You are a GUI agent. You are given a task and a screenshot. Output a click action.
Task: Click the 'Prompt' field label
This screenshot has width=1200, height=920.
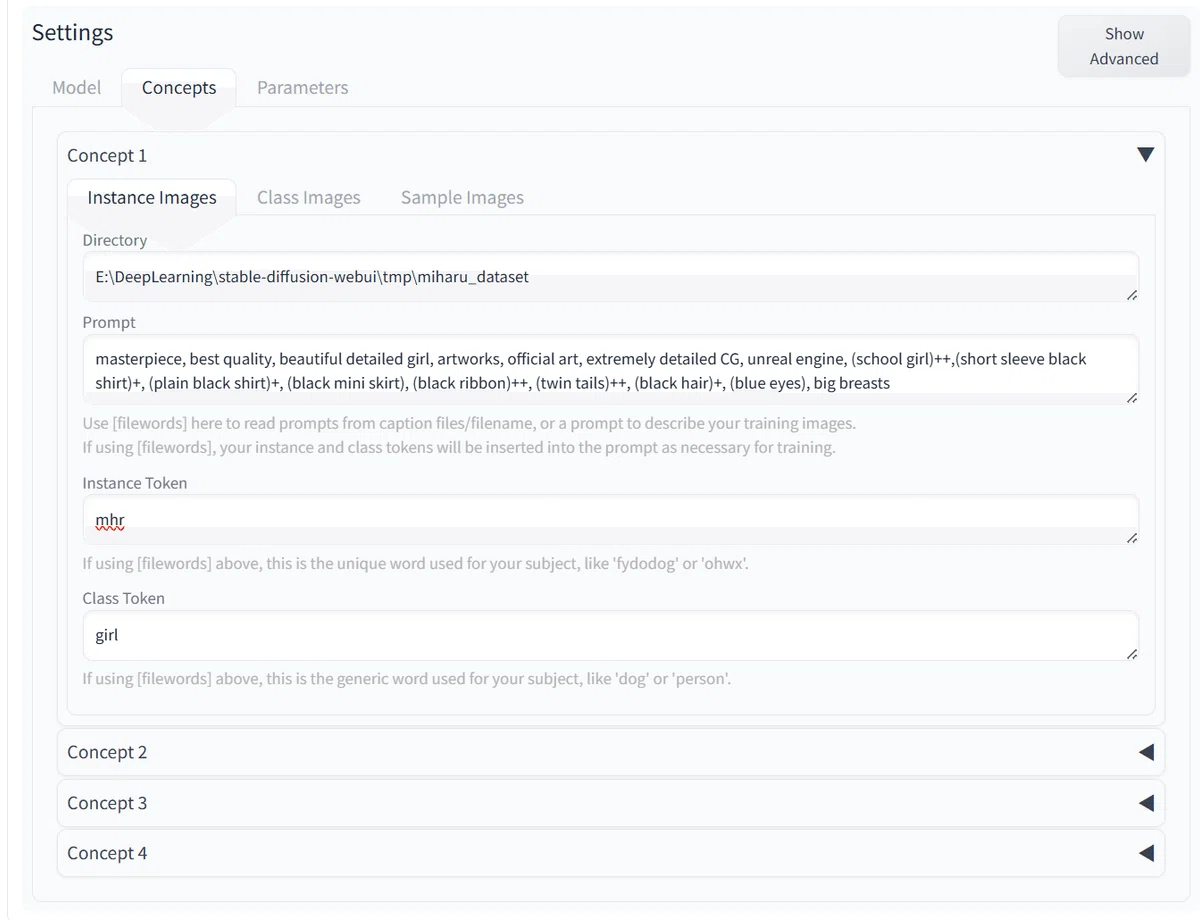click(109, 323)
